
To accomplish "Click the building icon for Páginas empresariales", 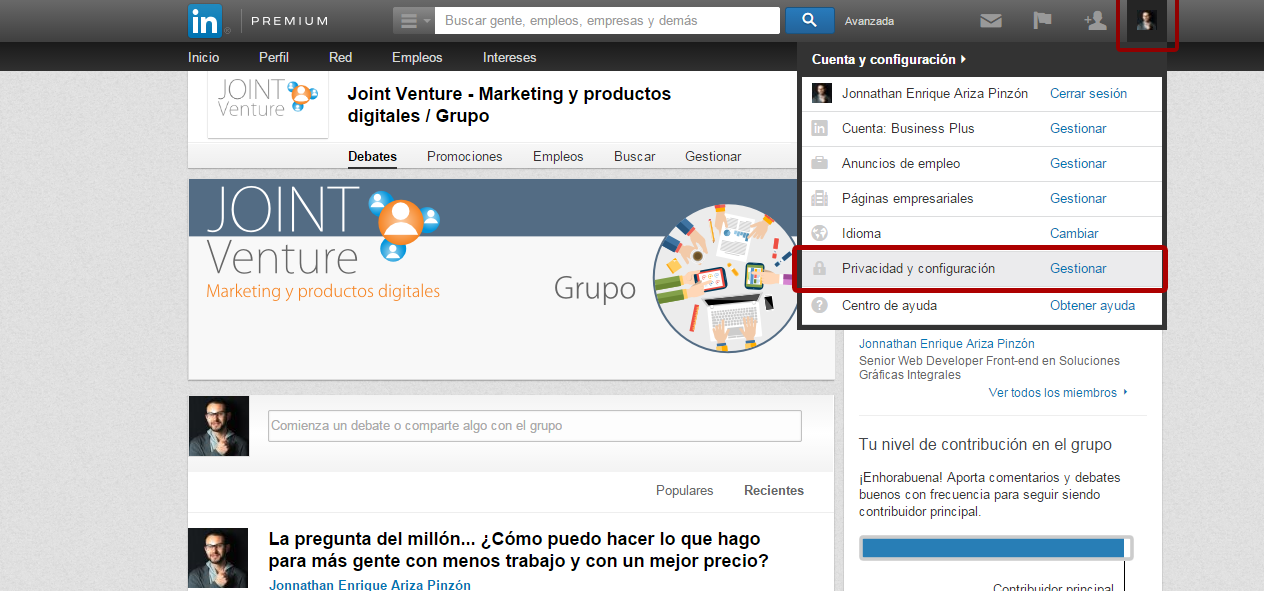I will tap(820, 198).
